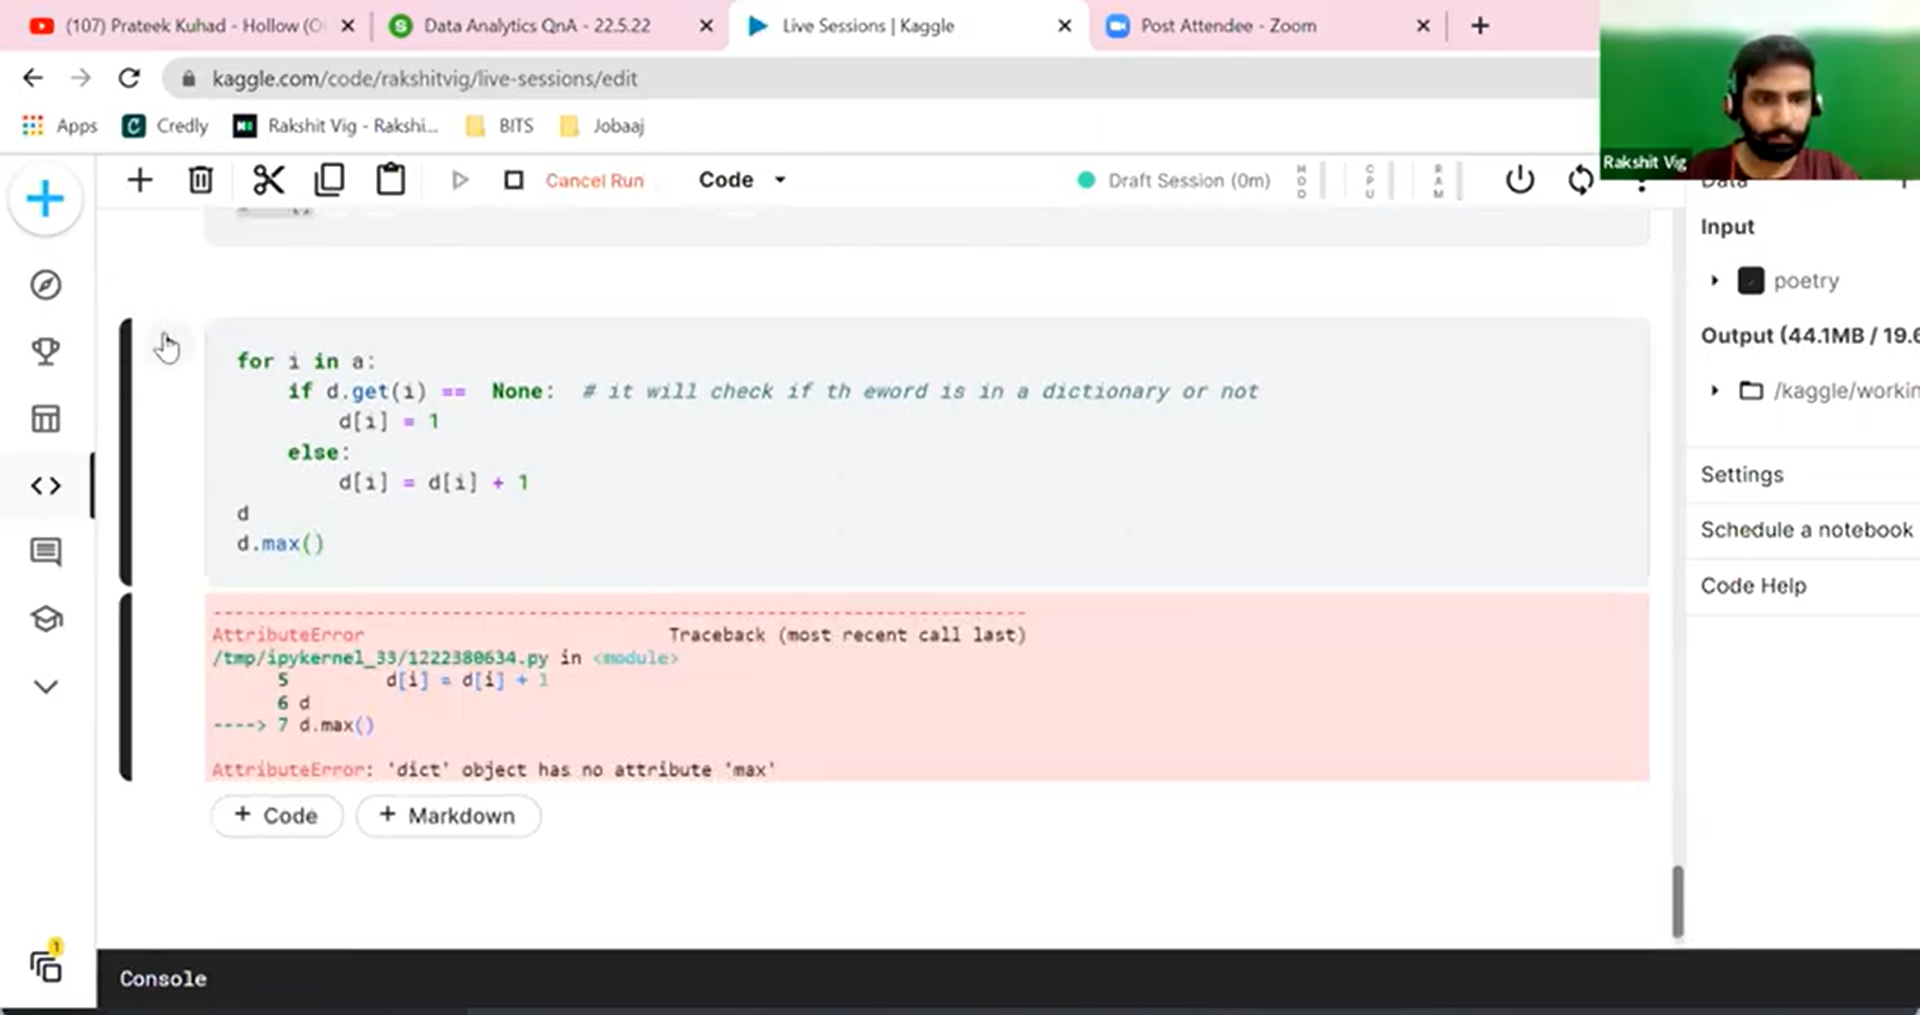Delete cell using trash icon

pos(201,180)
